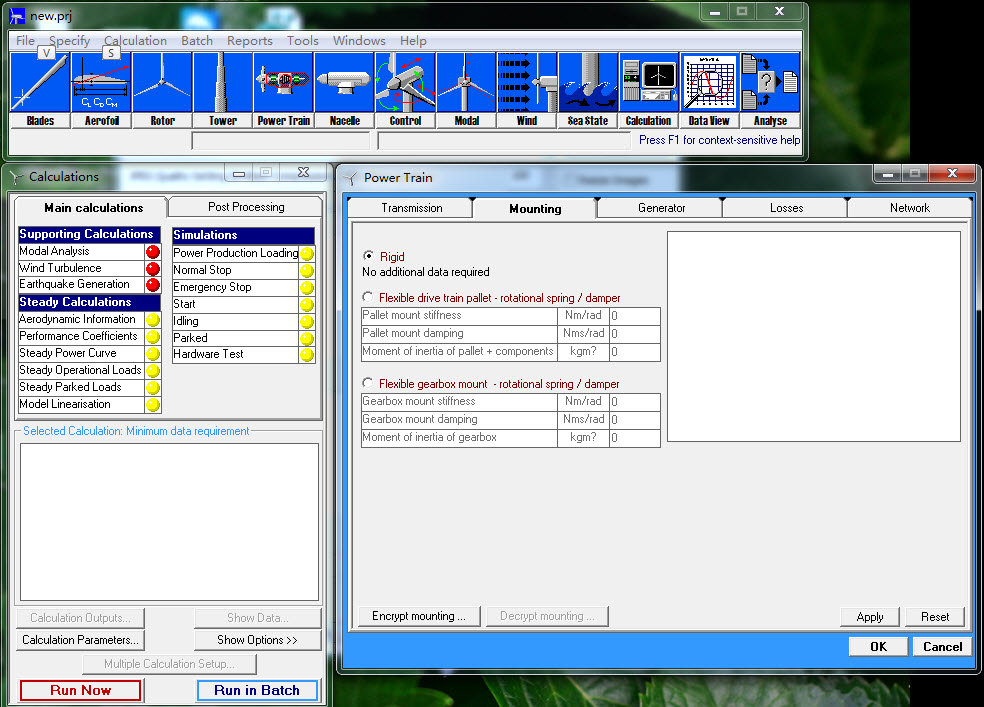The width and height of the screenshot is (984, 707).
Task: Switch to the Losses tab
Action: coord(786,208)
